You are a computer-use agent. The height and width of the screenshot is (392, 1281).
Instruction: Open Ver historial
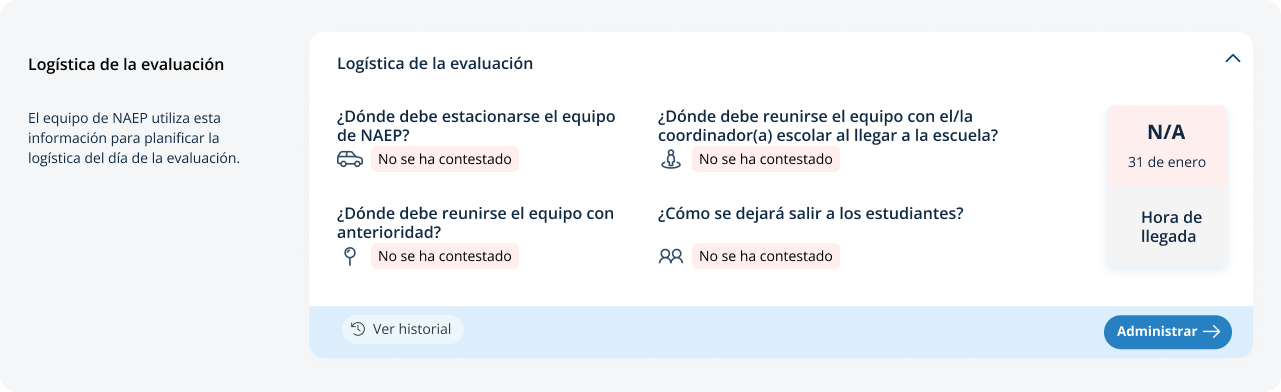click(403, 329)
